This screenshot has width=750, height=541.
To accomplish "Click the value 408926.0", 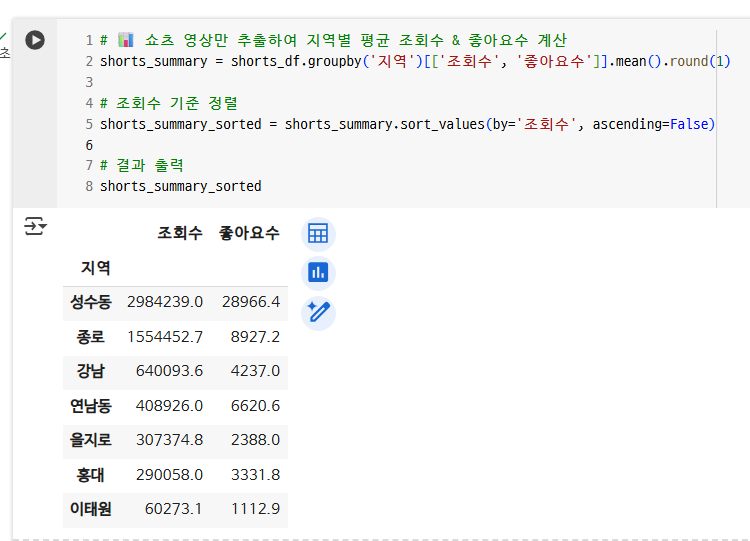I will [169, 406].
